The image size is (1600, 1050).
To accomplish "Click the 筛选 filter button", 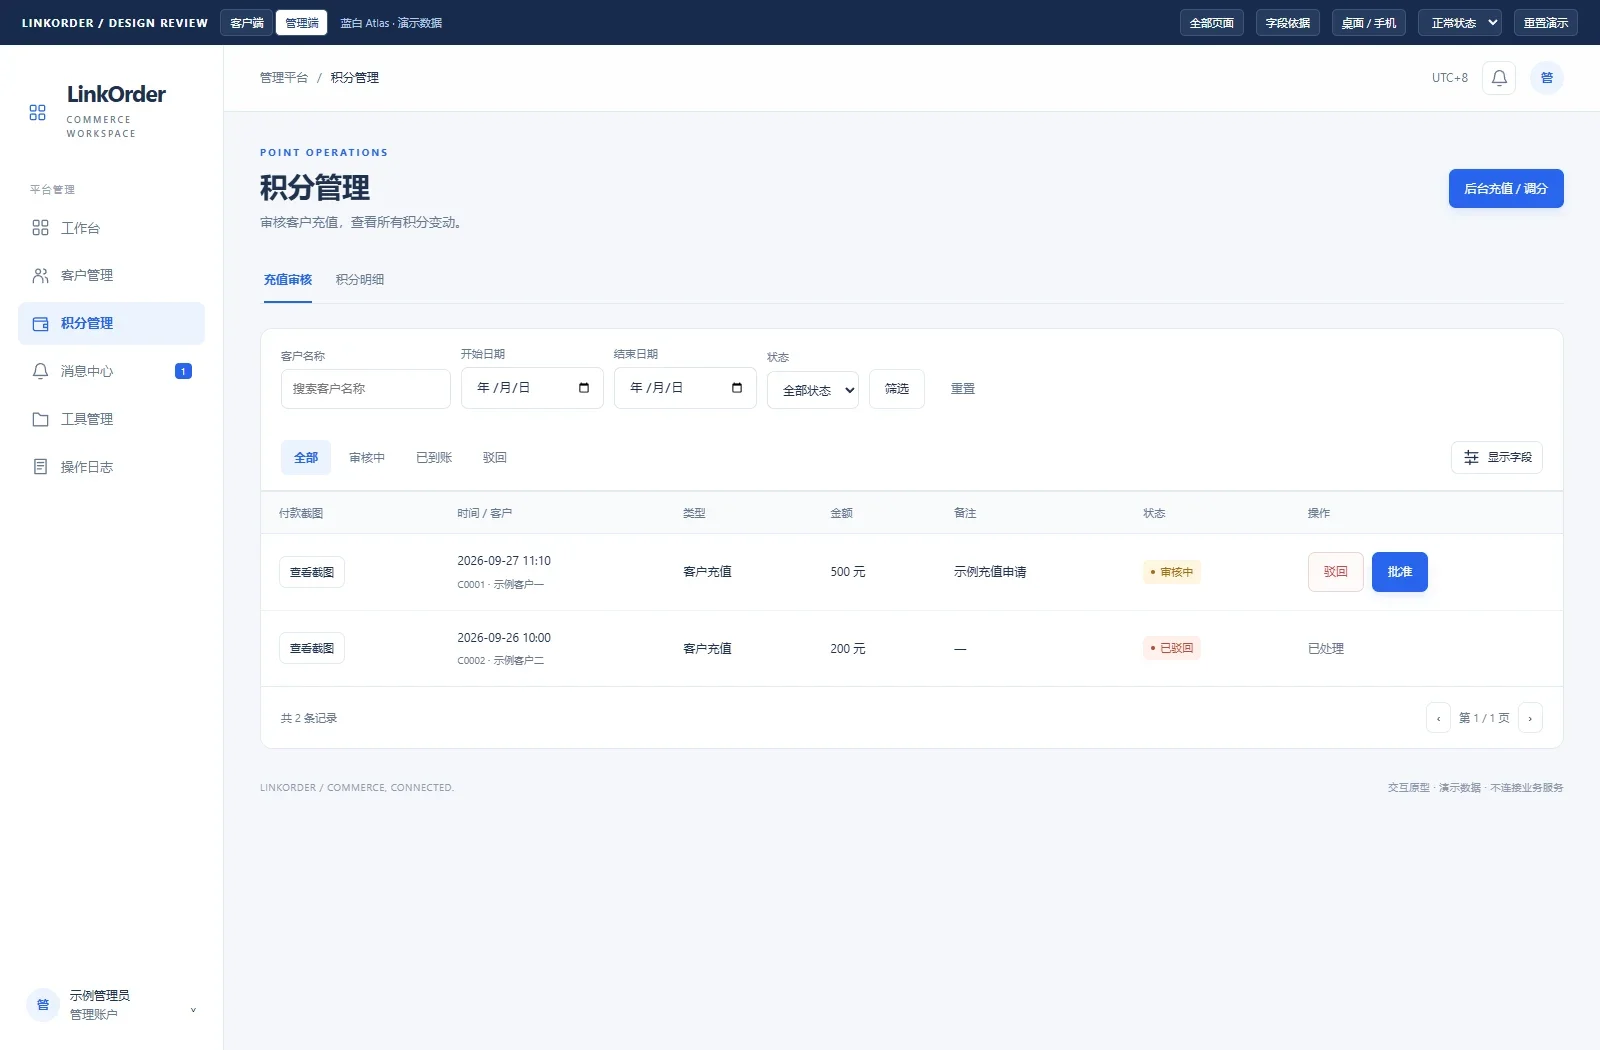I will tap(897, 389).
